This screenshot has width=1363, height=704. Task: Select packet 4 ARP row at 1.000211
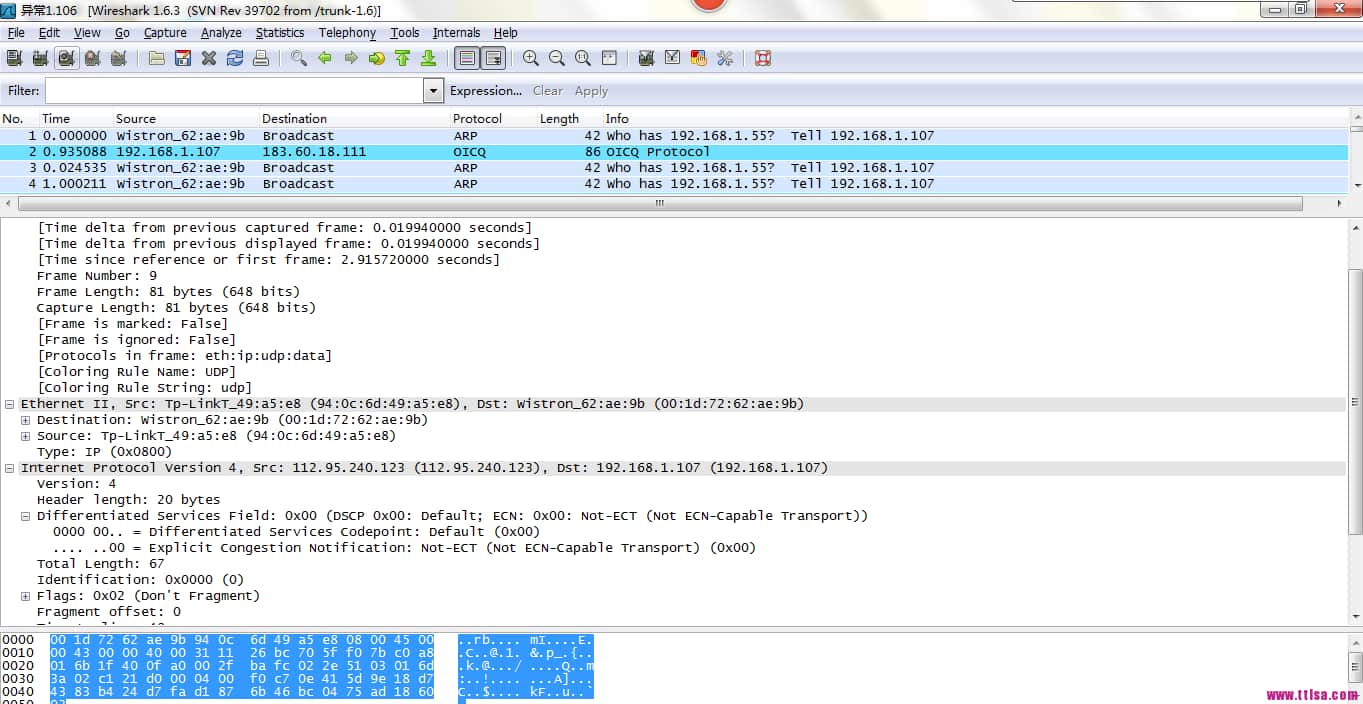click(674, 184)
